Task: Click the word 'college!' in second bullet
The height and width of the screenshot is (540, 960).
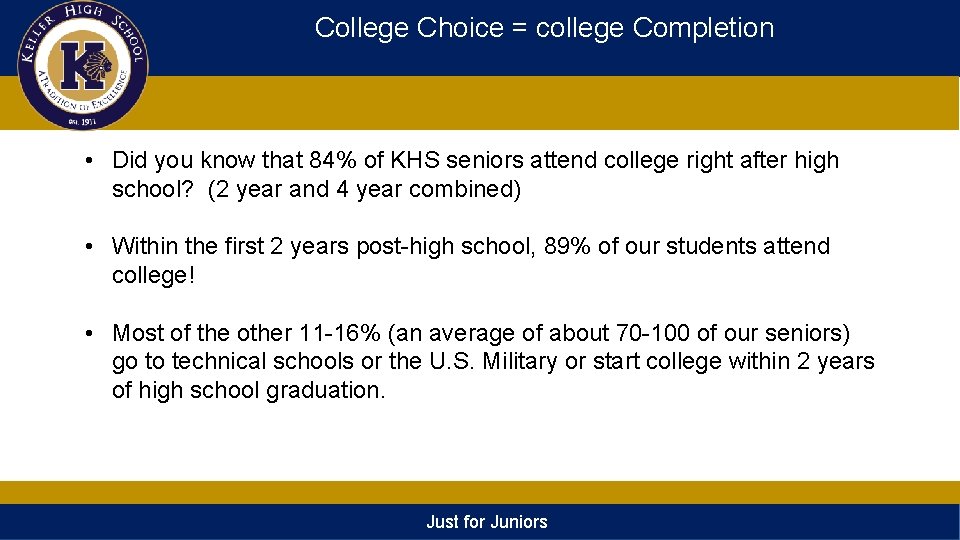Action: point(154,276)
